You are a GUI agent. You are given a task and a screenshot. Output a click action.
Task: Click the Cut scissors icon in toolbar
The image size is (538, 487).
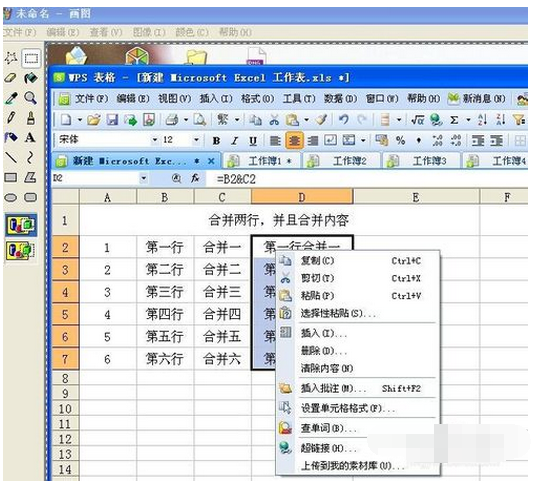[x=273, y=120]
